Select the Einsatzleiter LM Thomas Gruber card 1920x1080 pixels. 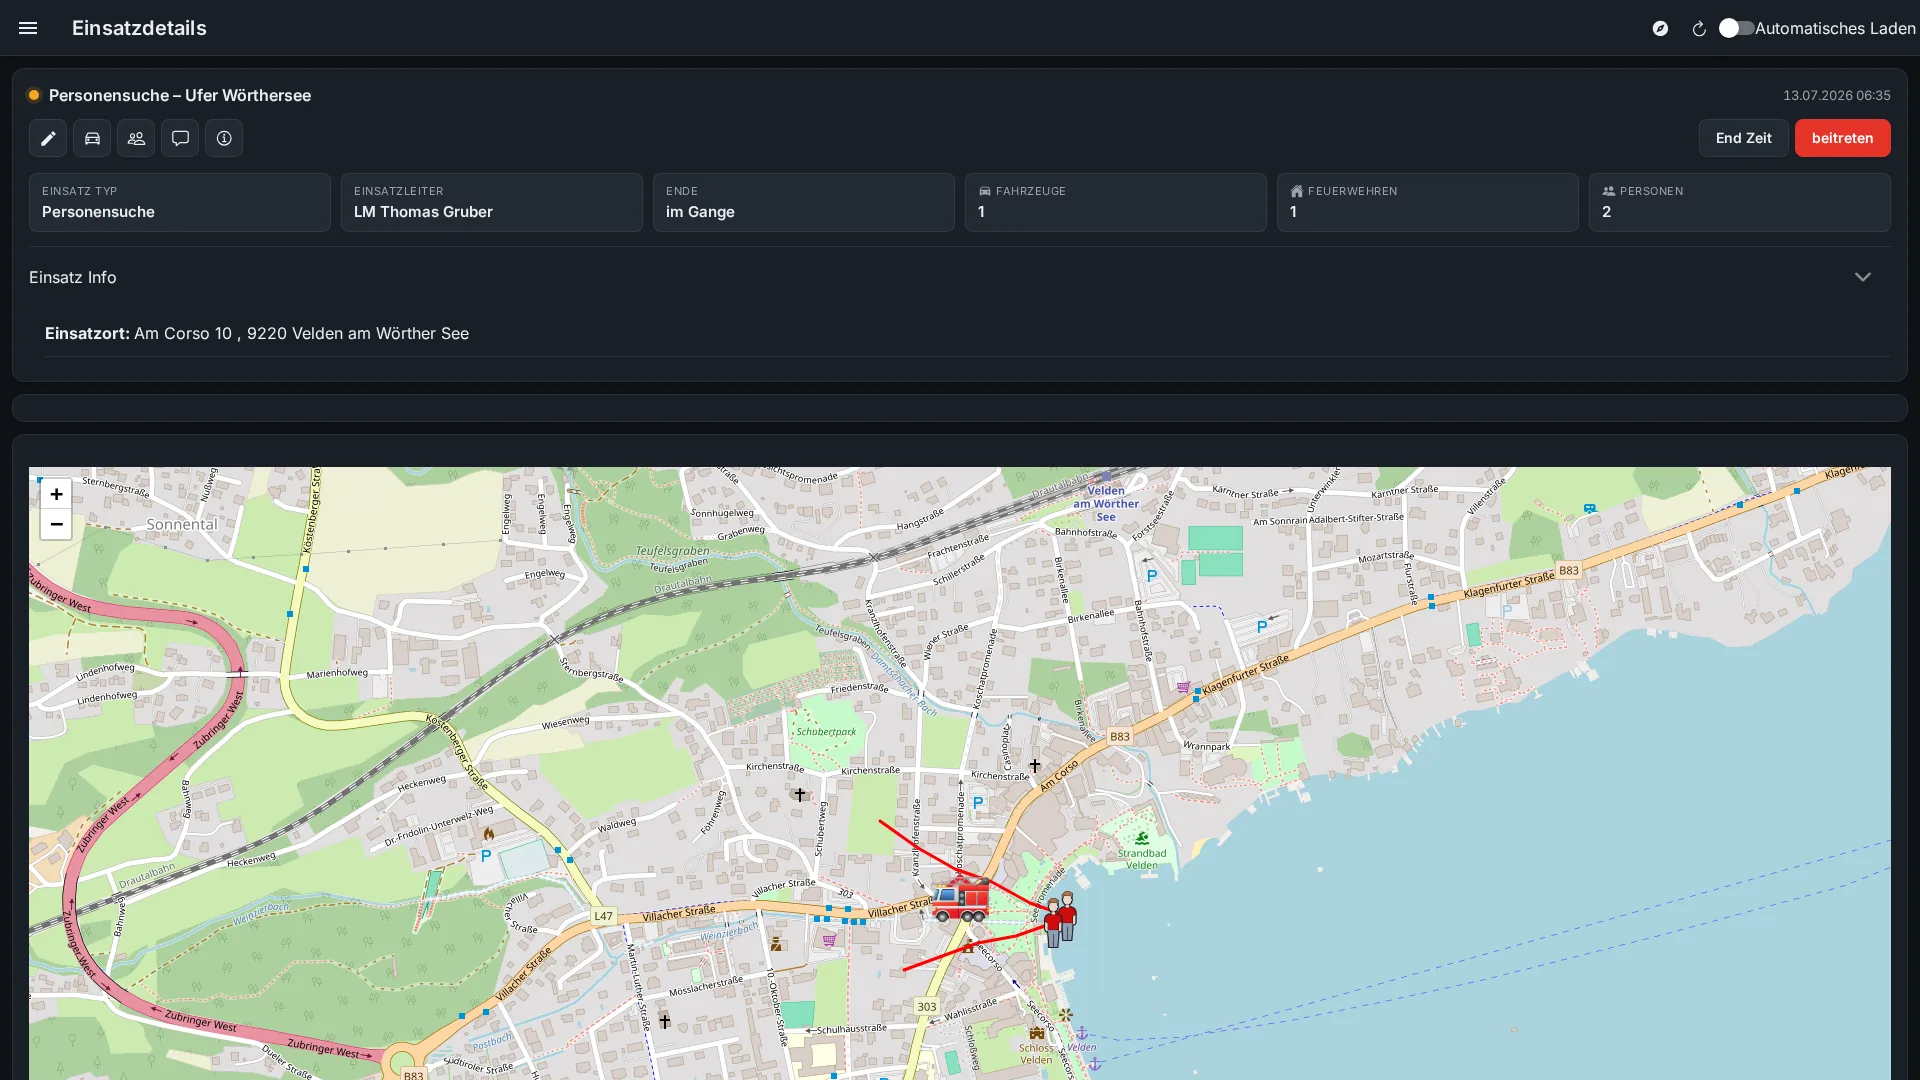pos(491,202)
